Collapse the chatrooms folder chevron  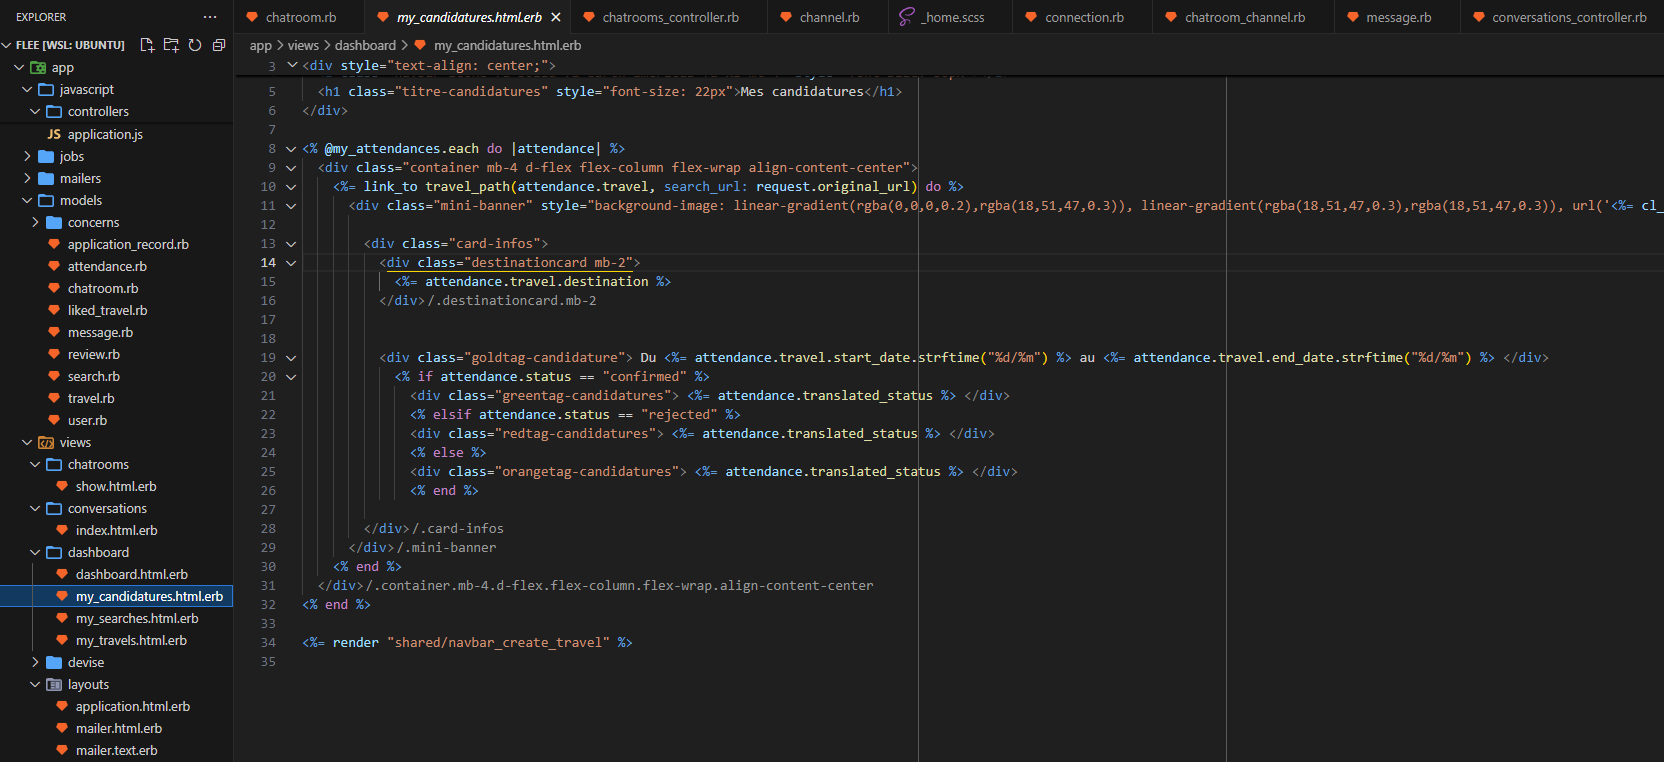point(35,464)
